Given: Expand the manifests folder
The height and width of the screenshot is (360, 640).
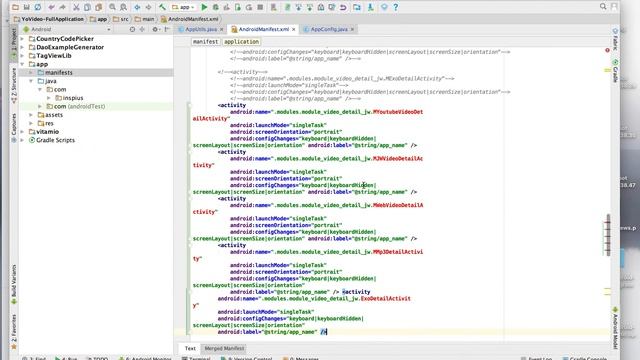Looking at the screenshot, I should click(x=31, y=73).
